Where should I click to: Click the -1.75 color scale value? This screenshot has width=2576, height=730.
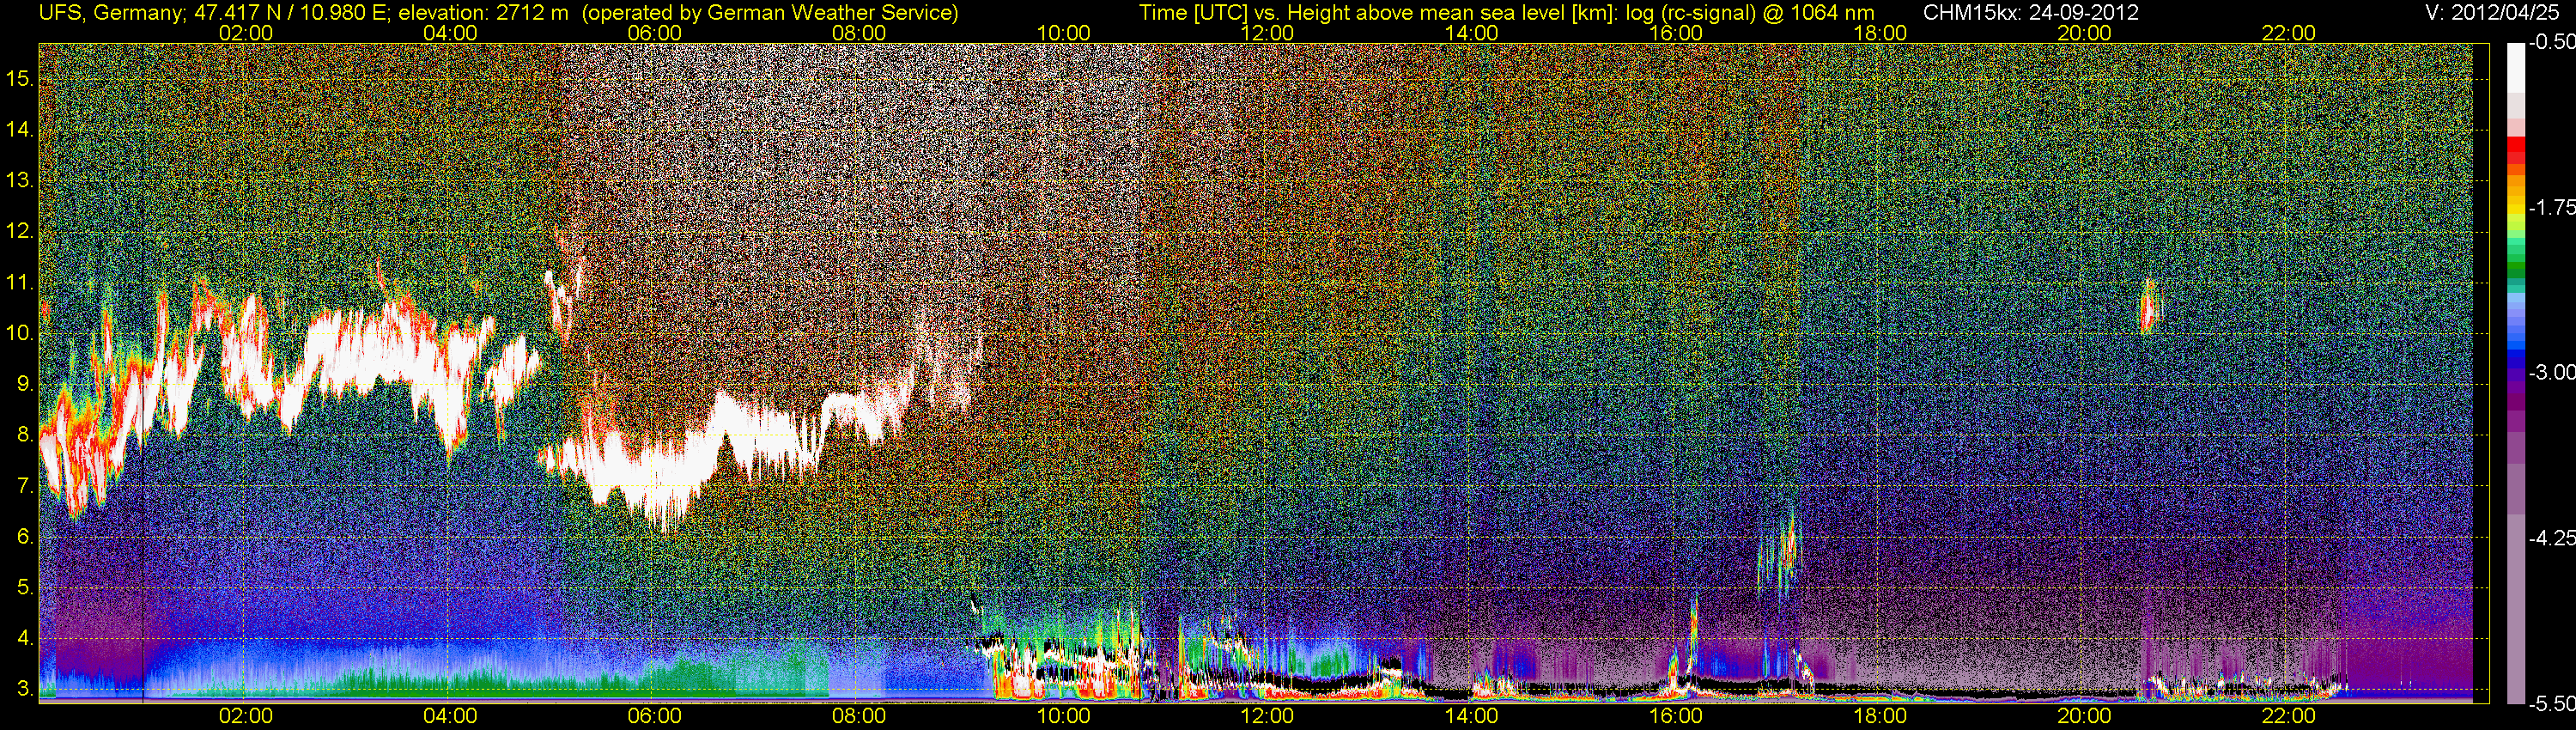click(x=2551, y=207)
